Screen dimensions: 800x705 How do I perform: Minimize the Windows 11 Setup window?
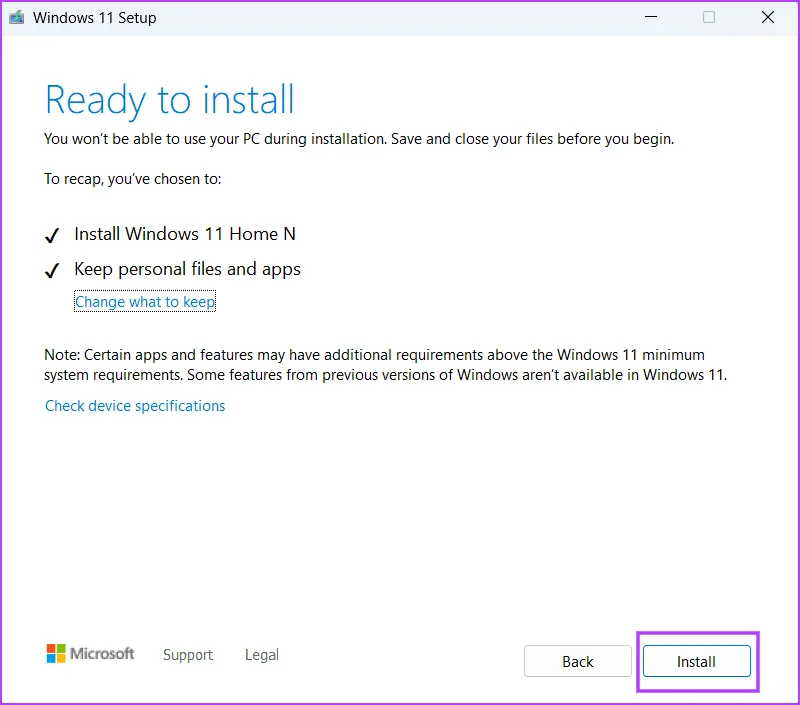pyautogui.click(x=651, y=17)
